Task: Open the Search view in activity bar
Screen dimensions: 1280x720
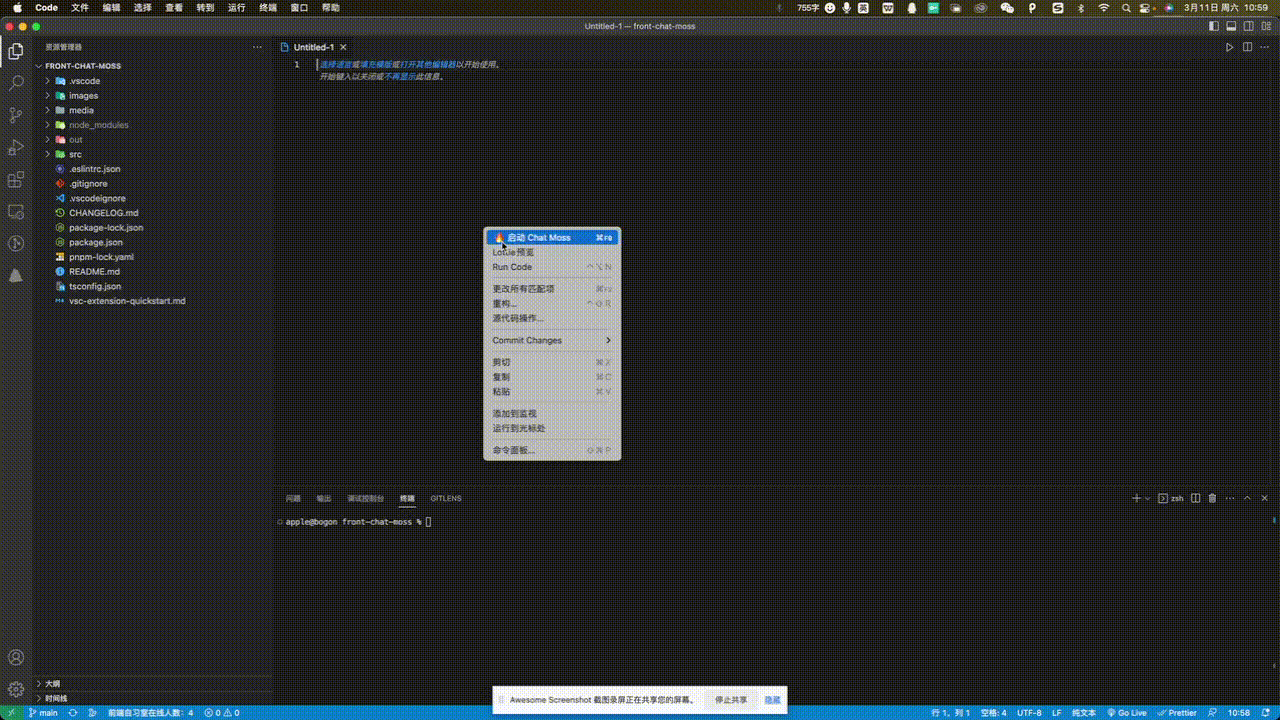Action: pos(16,83)
